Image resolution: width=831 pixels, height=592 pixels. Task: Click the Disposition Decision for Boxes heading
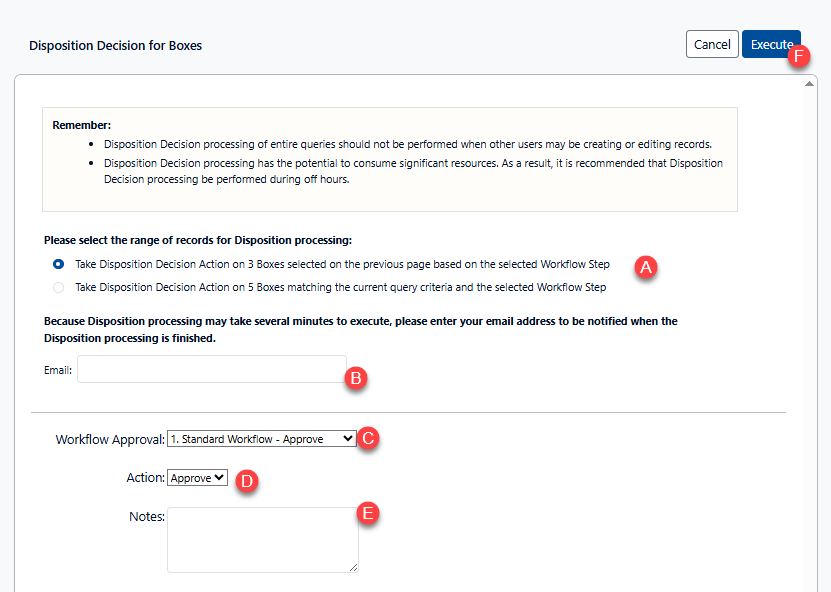tap(115, 46)
